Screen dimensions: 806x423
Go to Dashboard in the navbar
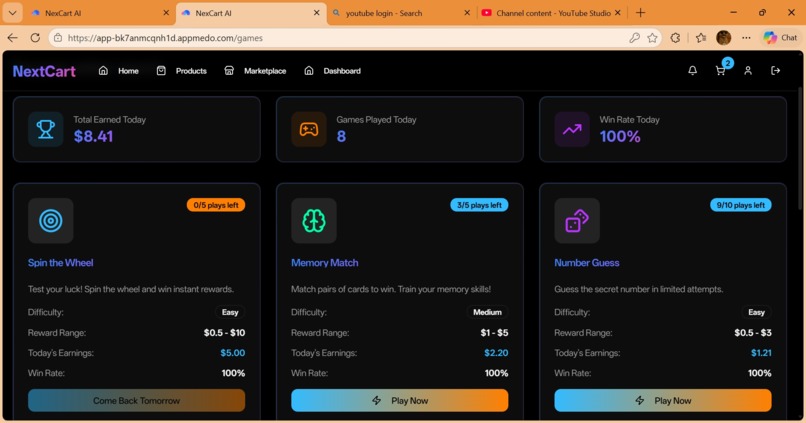tap(342, 71)
